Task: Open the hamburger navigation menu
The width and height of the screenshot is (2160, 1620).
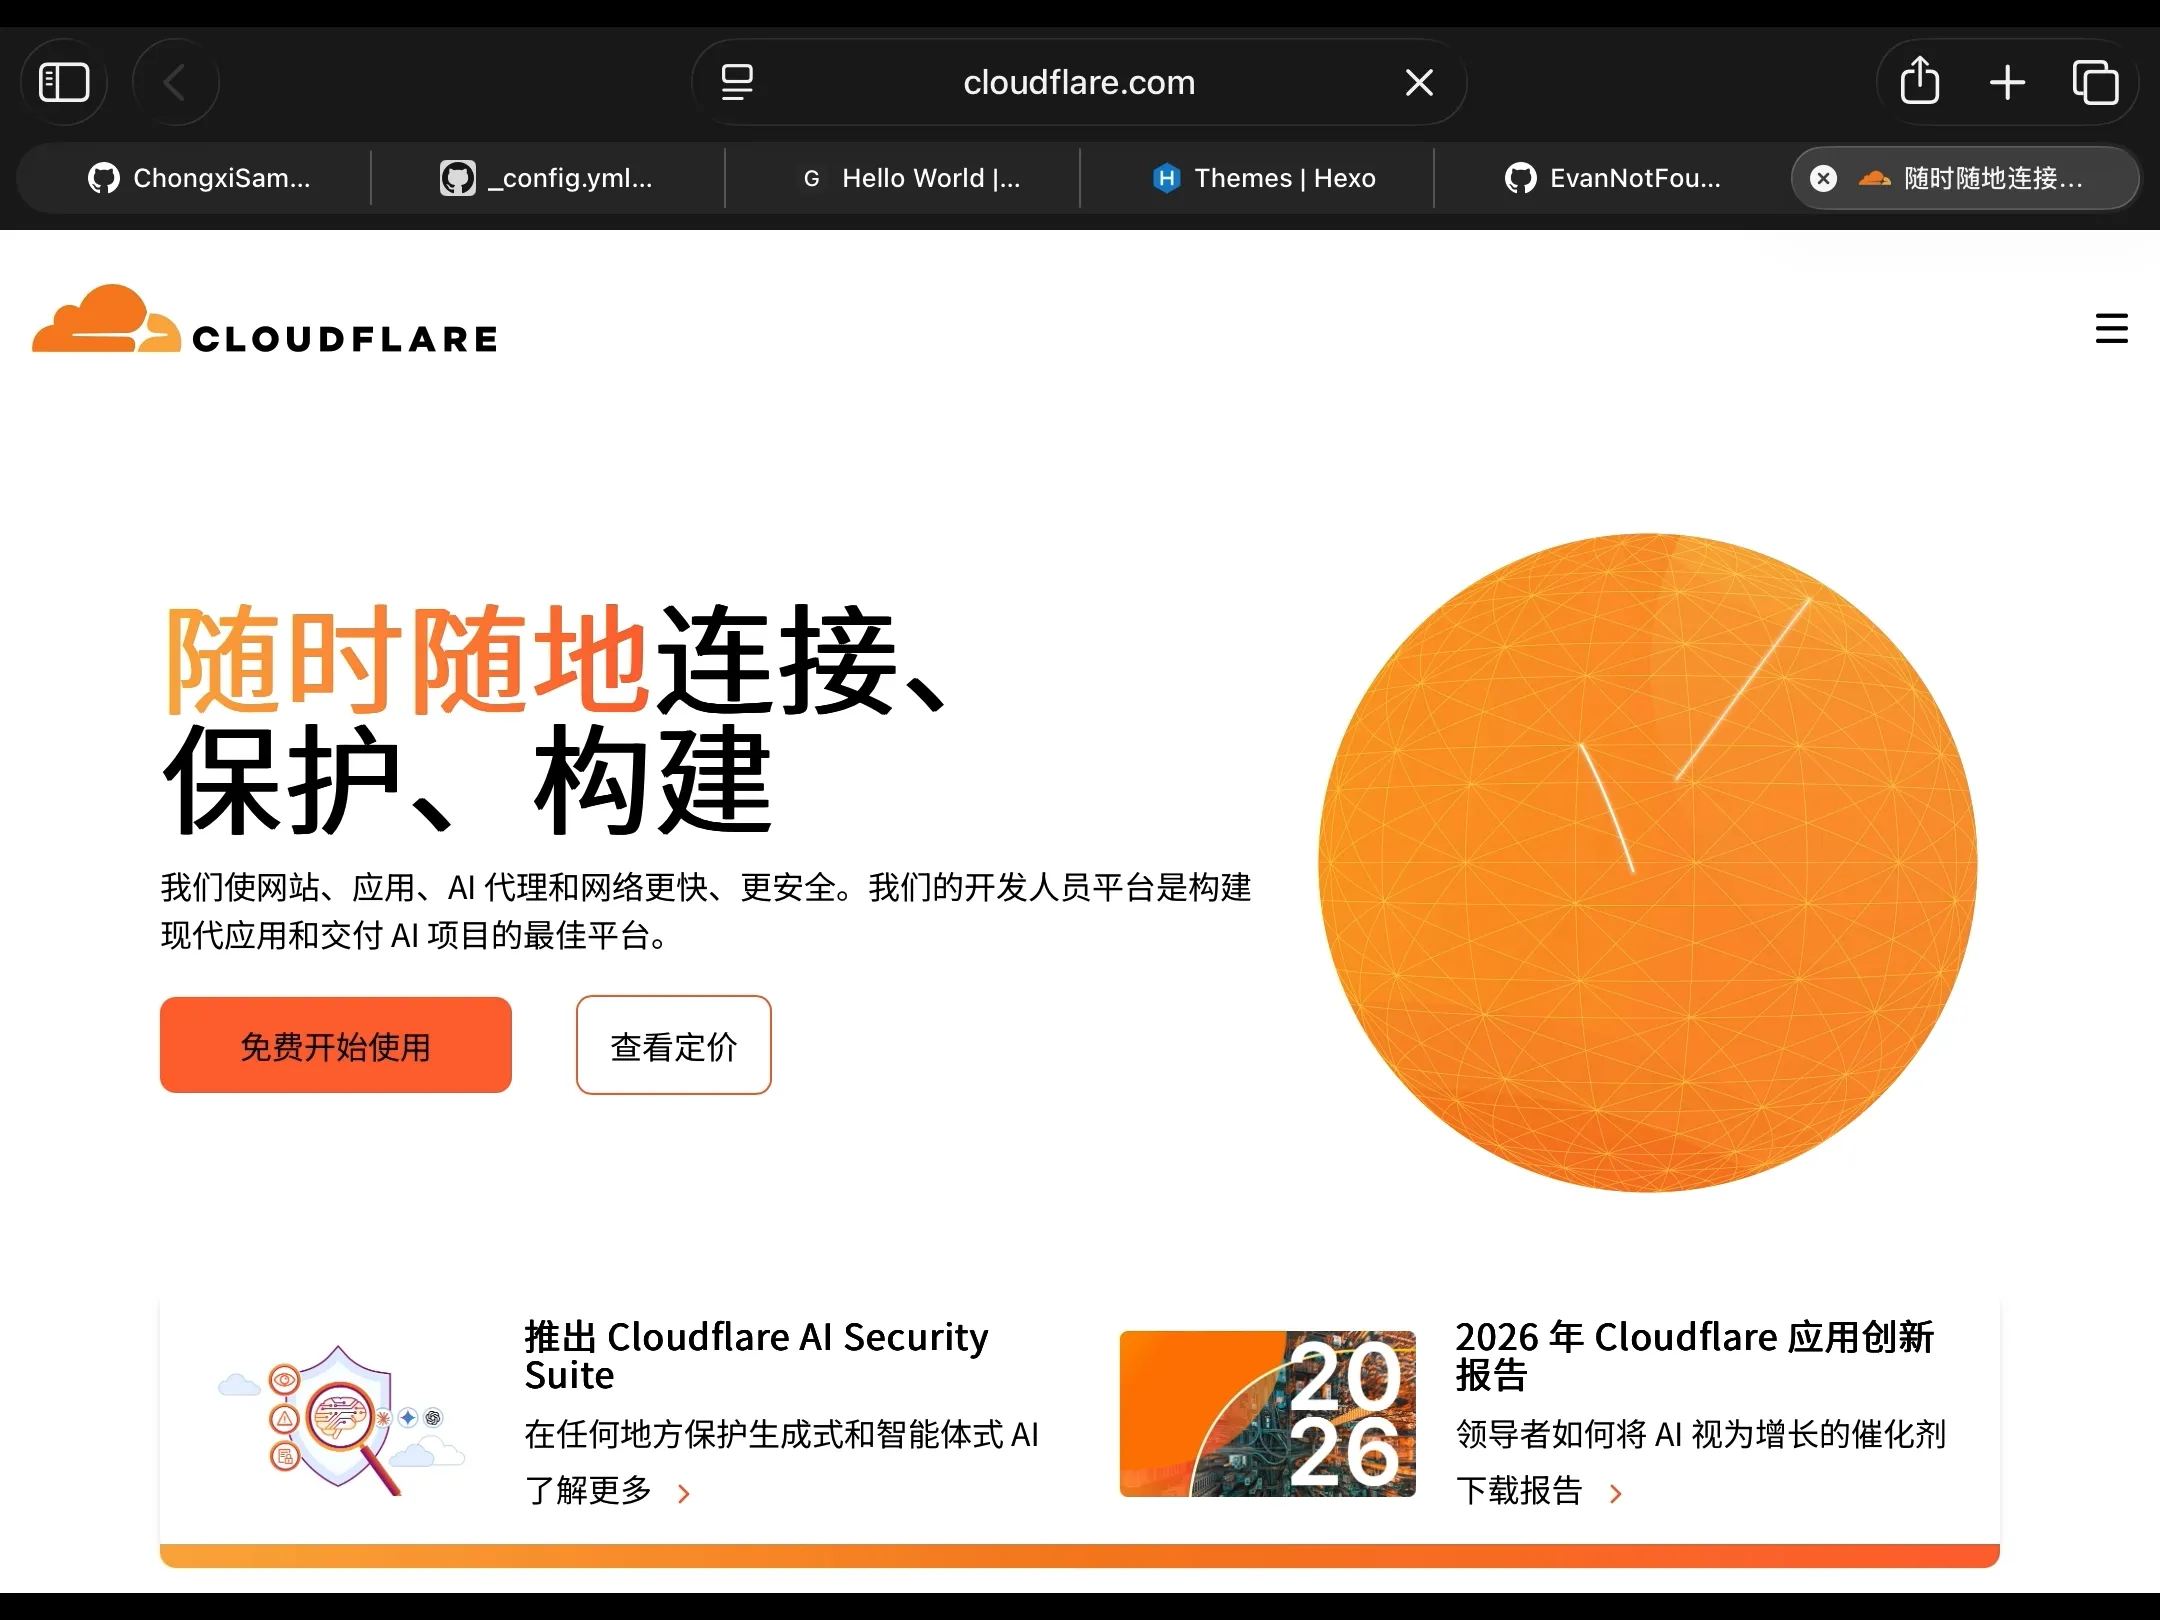Action: [x=2111, y=329]
